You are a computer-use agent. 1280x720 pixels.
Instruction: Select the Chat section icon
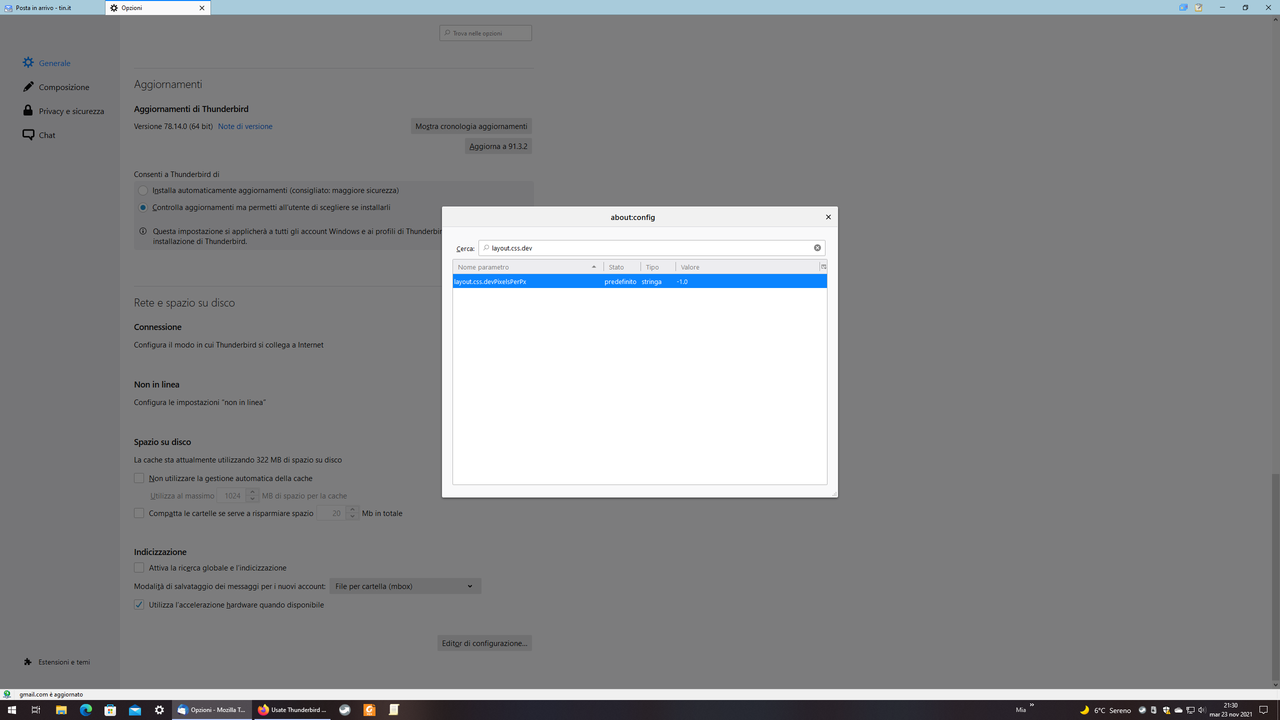pyautogui.click(x=28, y=134)
